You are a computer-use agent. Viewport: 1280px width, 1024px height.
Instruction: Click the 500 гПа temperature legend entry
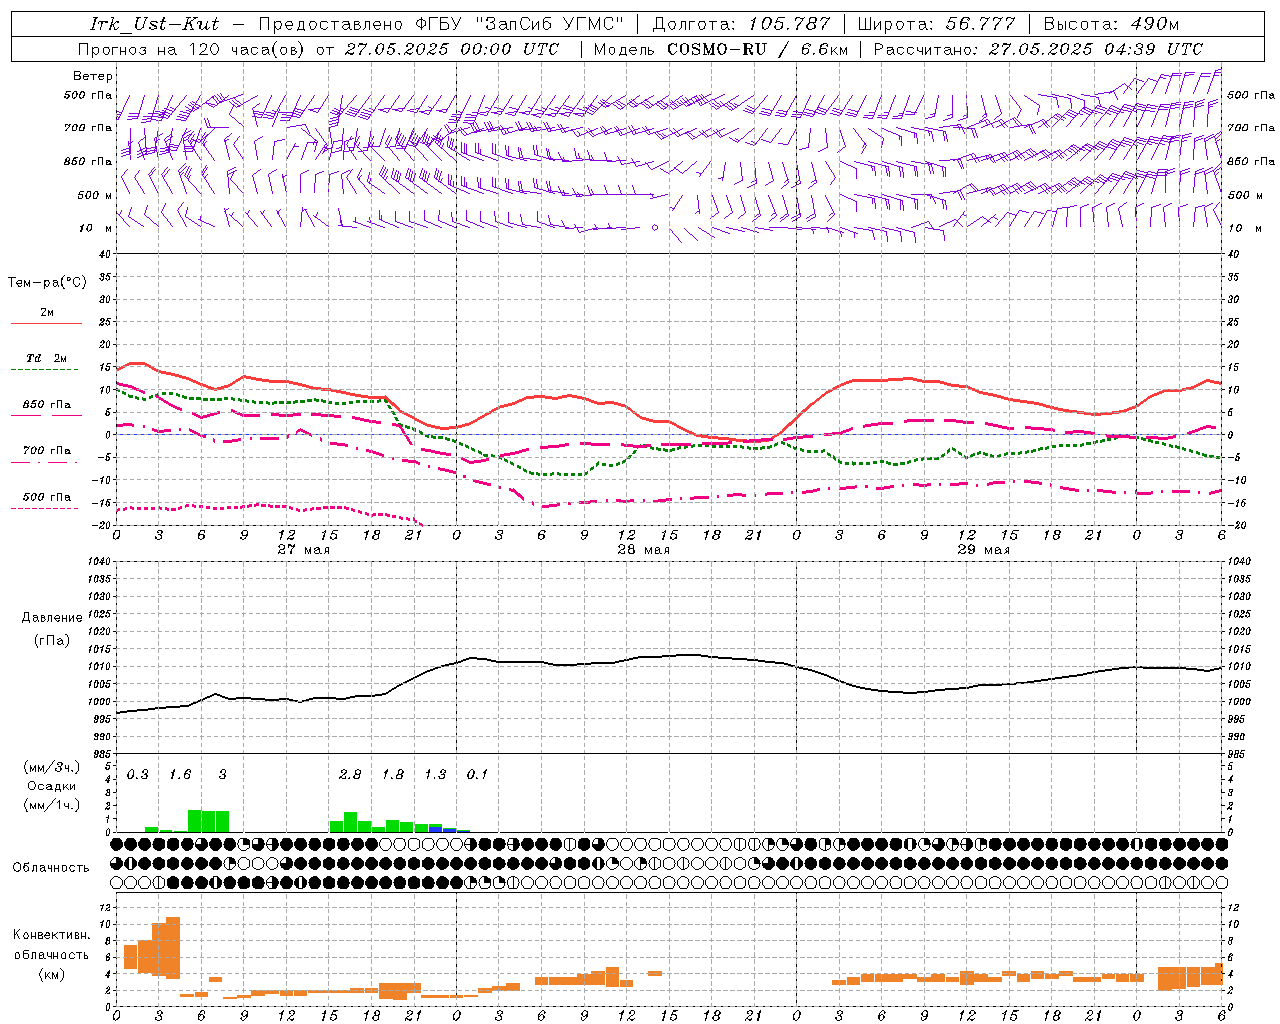click(x=47, y=497)
